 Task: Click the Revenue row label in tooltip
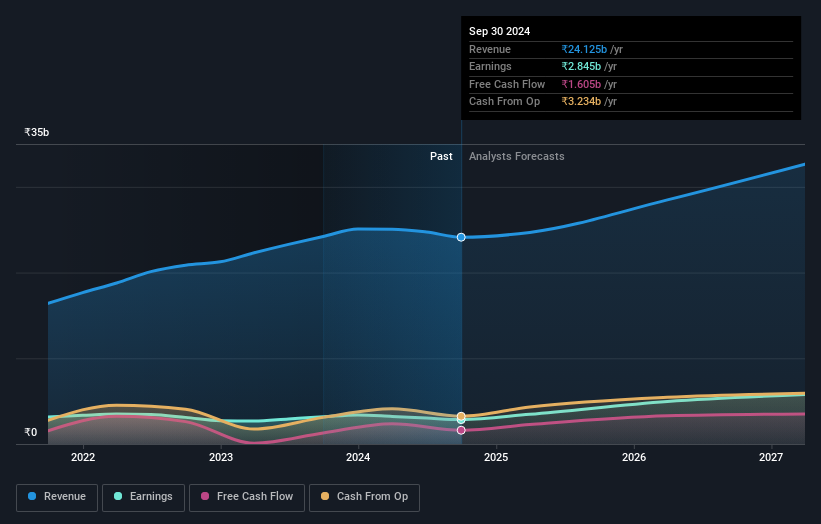point(490,49)
